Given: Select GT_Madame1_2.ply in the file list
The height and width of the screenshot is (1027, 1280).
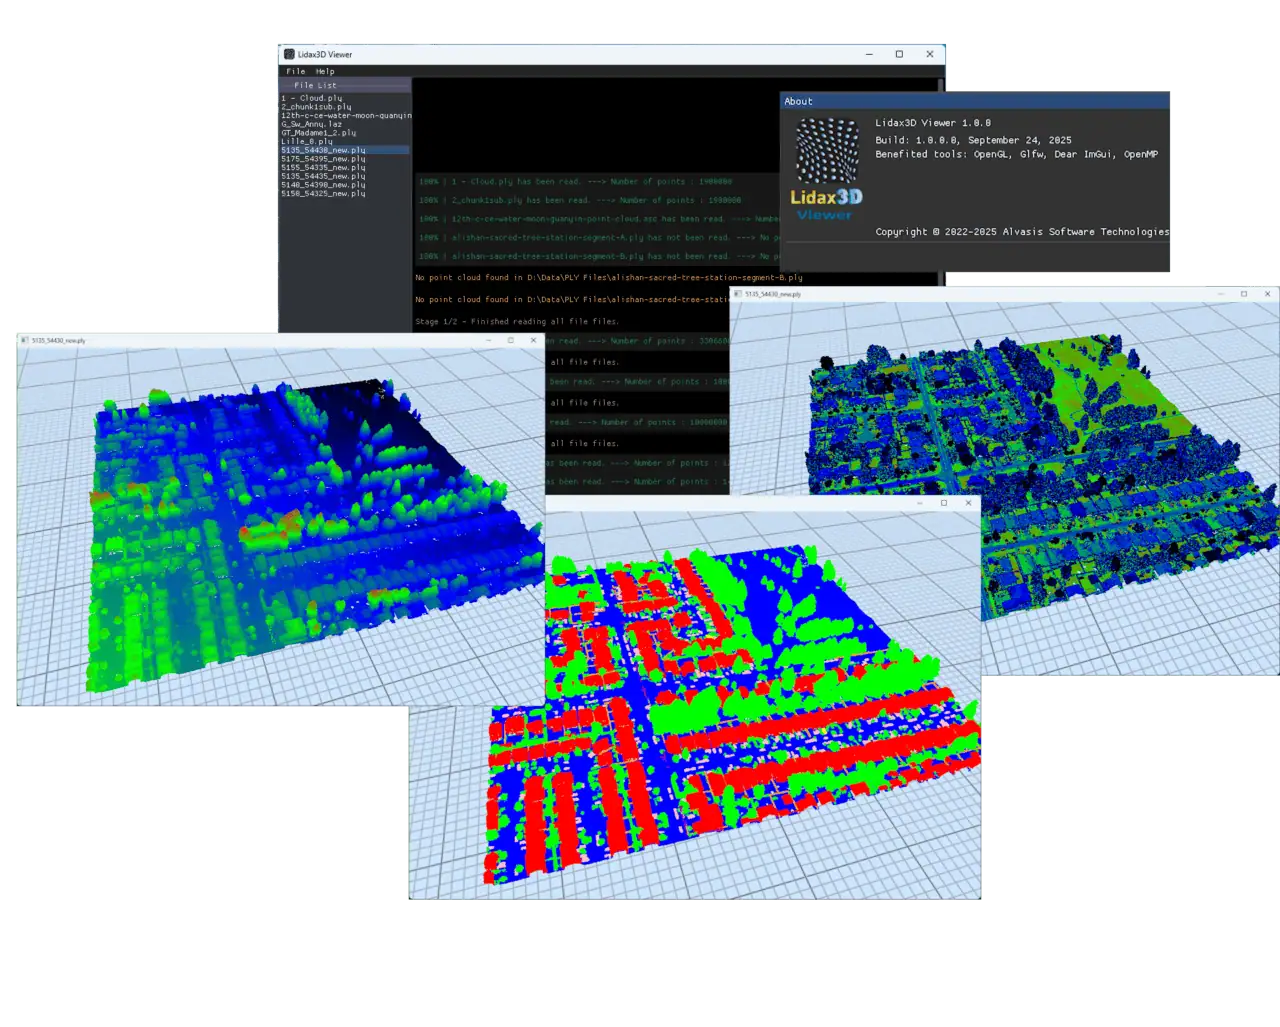Looking at the screenshot, I should (318, 133).
